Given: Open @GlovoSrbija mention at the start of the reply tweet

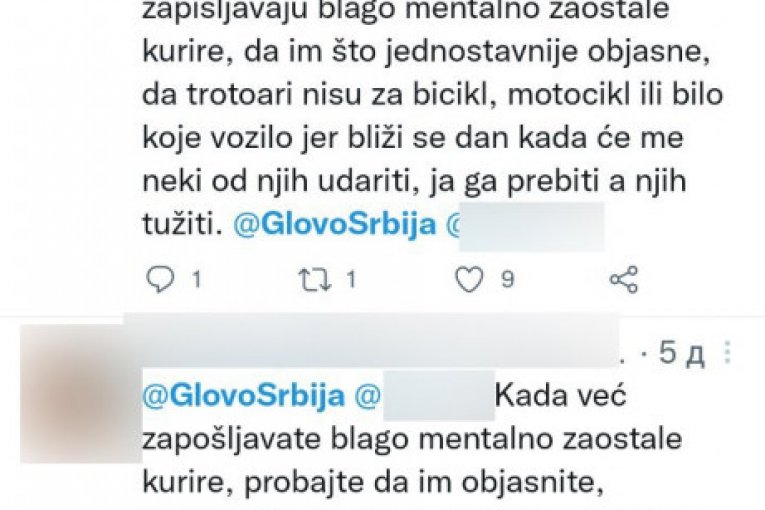Looking at the screenshot, I should point(243,395).
